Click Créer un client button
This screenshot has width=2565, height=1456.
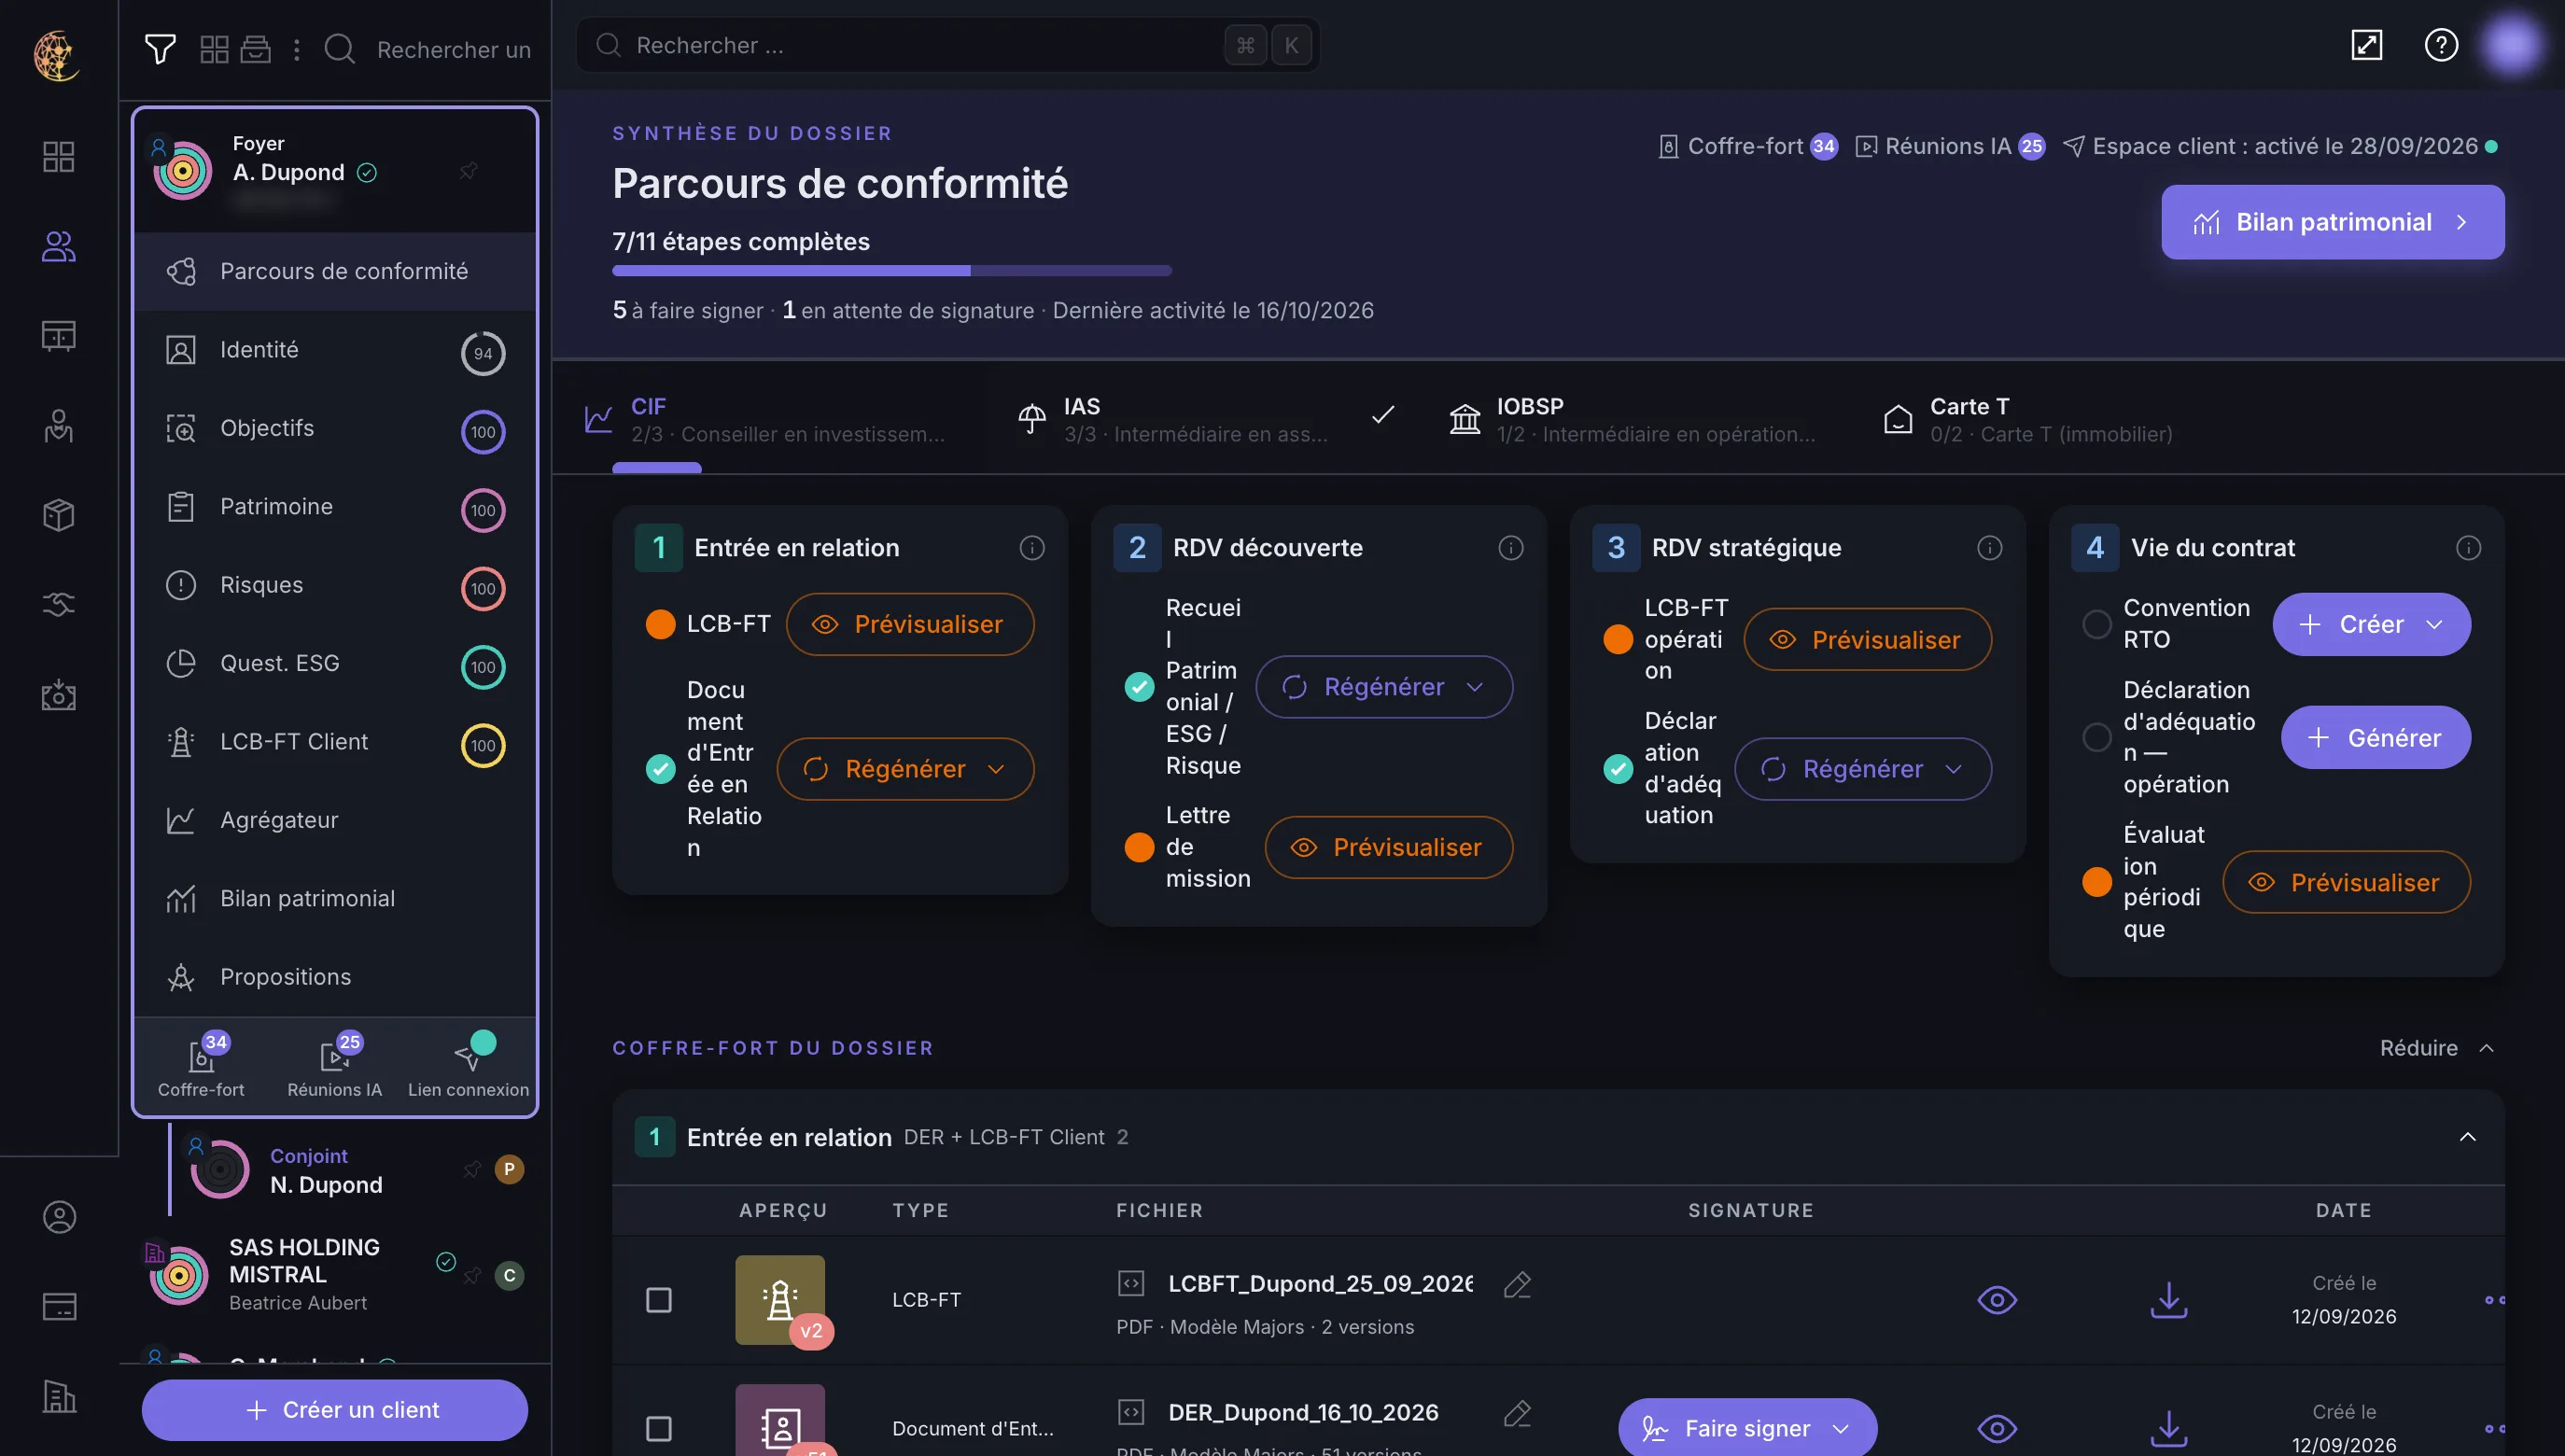pyautogui.click(x=334, y=1410)
